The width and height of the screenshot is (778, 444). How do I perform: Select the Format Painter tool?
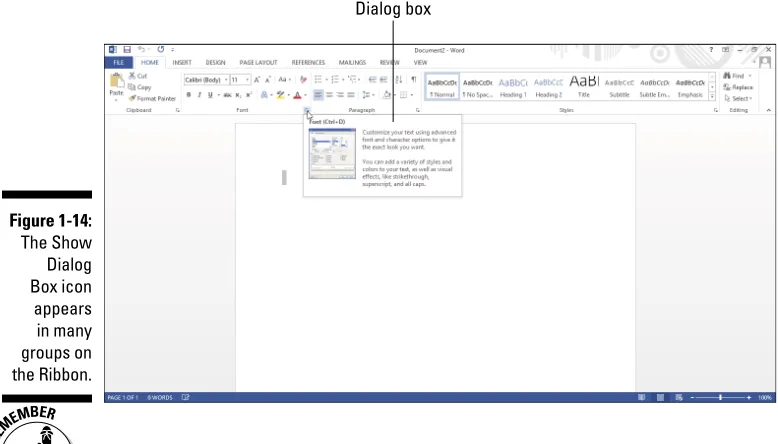pos(152,99)
